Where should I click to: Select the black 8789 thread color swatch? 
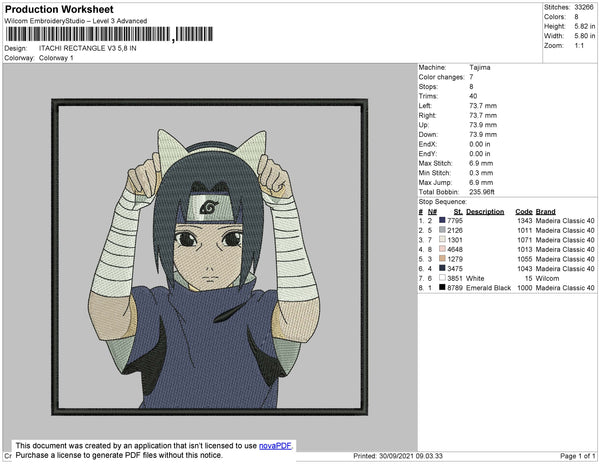pyautogui.click(x=442, y=287)
